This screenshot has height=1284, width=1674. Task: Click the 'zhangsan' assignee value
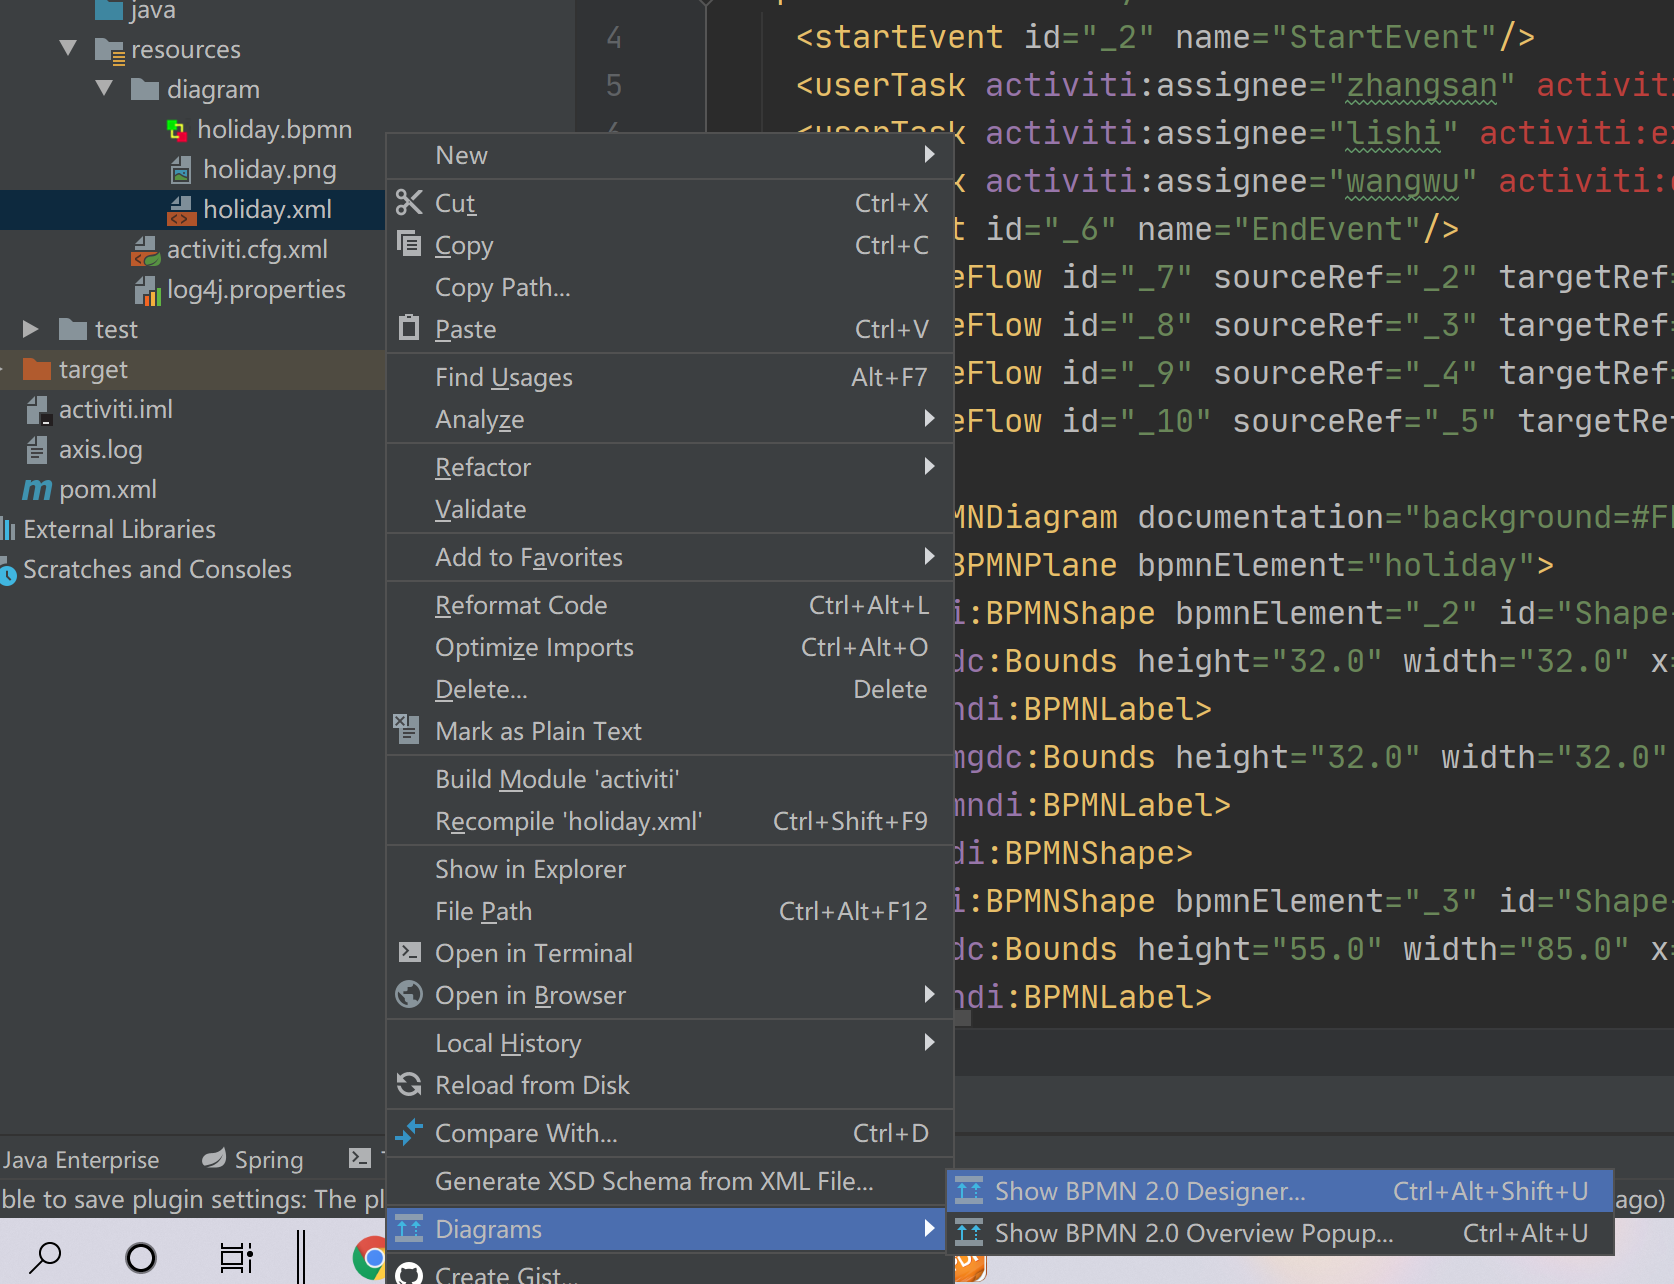click(1421, 85)
